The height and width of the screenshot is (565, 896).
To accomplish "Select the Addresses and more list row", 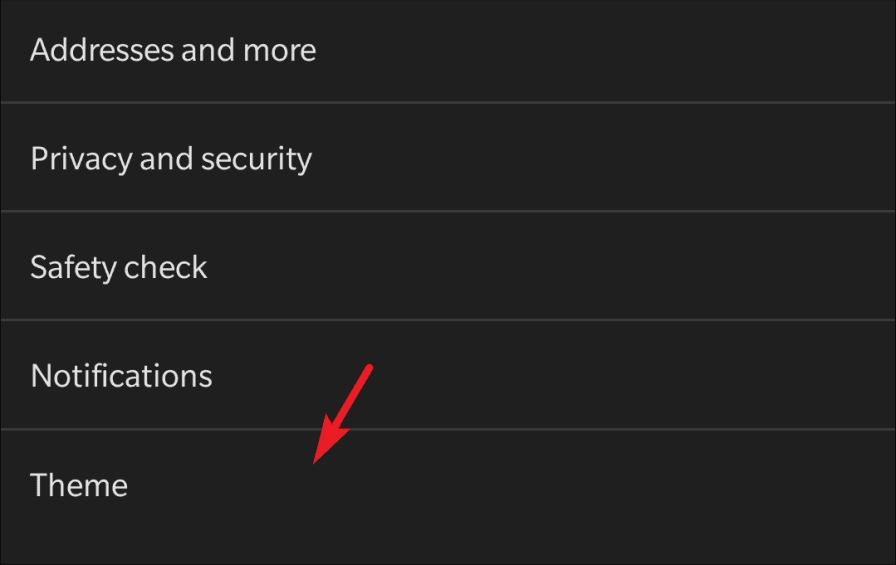I will point(448,50).
